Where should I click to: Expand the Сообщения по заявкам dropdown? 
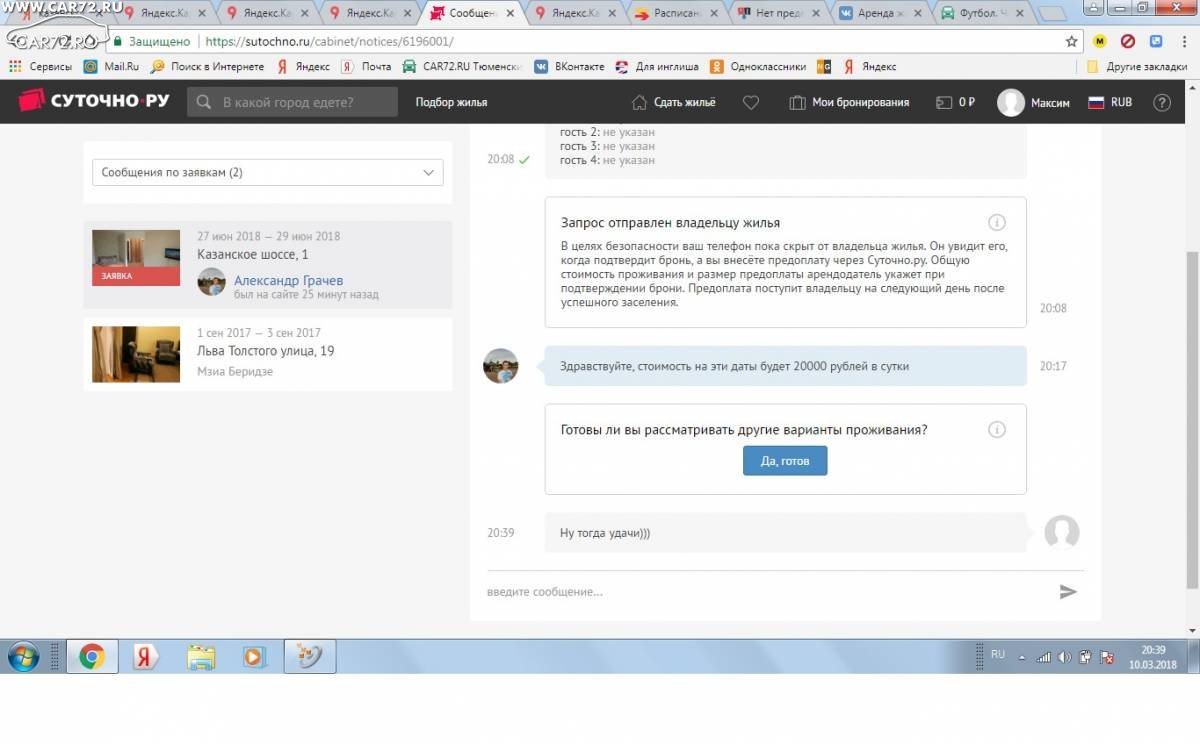coord(267,172)
